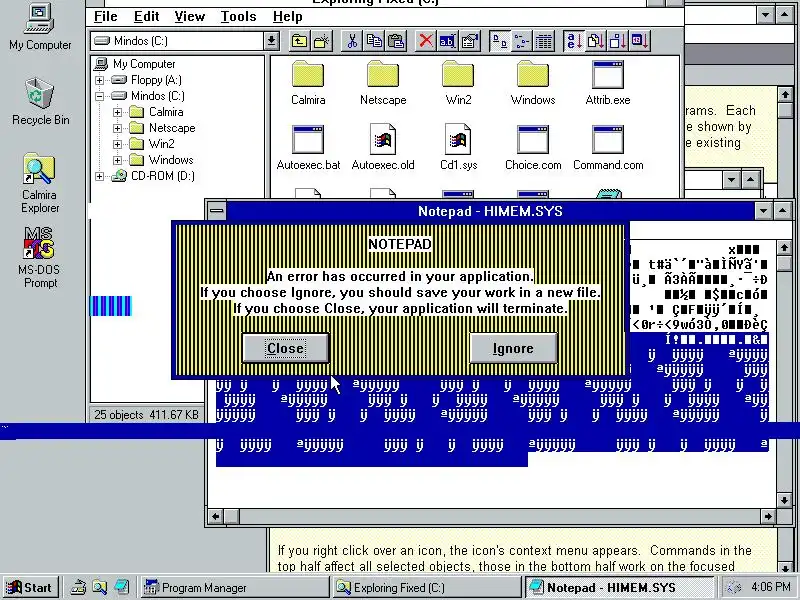Screen dimensions: 800x600
Task: Open the Recycle Bin desktop icon
Action: pos(40,102)
